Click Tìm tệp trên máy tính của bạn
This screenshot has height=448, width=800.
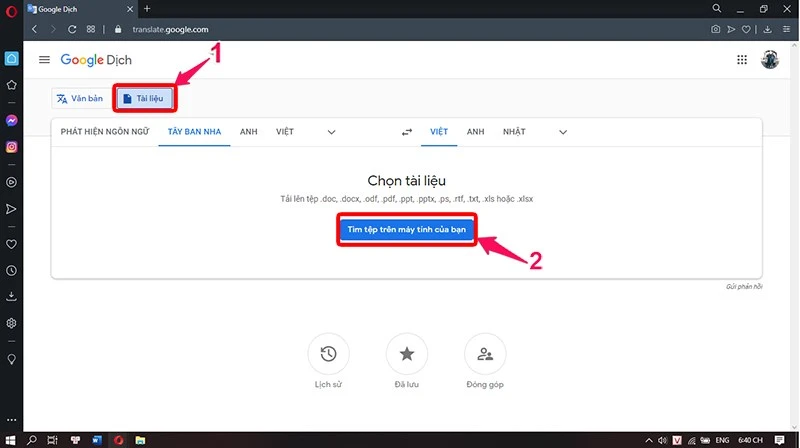coord(407,230)
